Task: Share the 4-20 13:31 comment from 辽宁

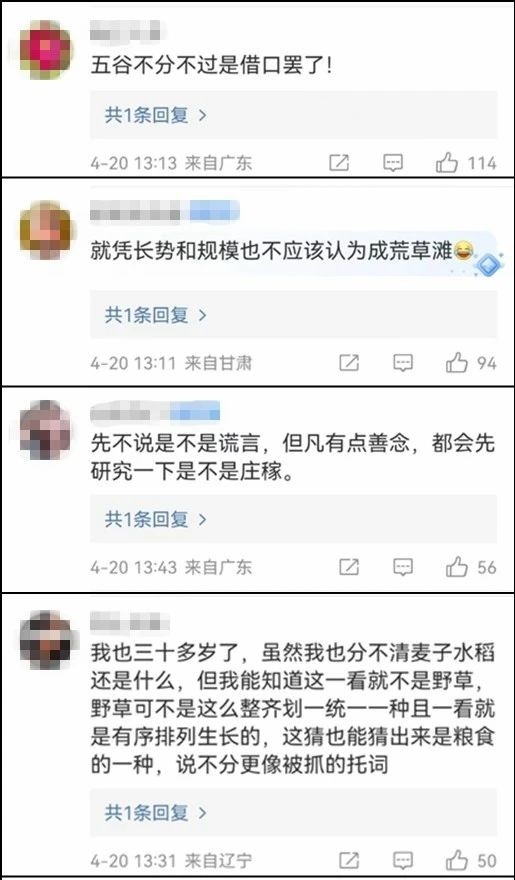Action: tap(349, 860)
